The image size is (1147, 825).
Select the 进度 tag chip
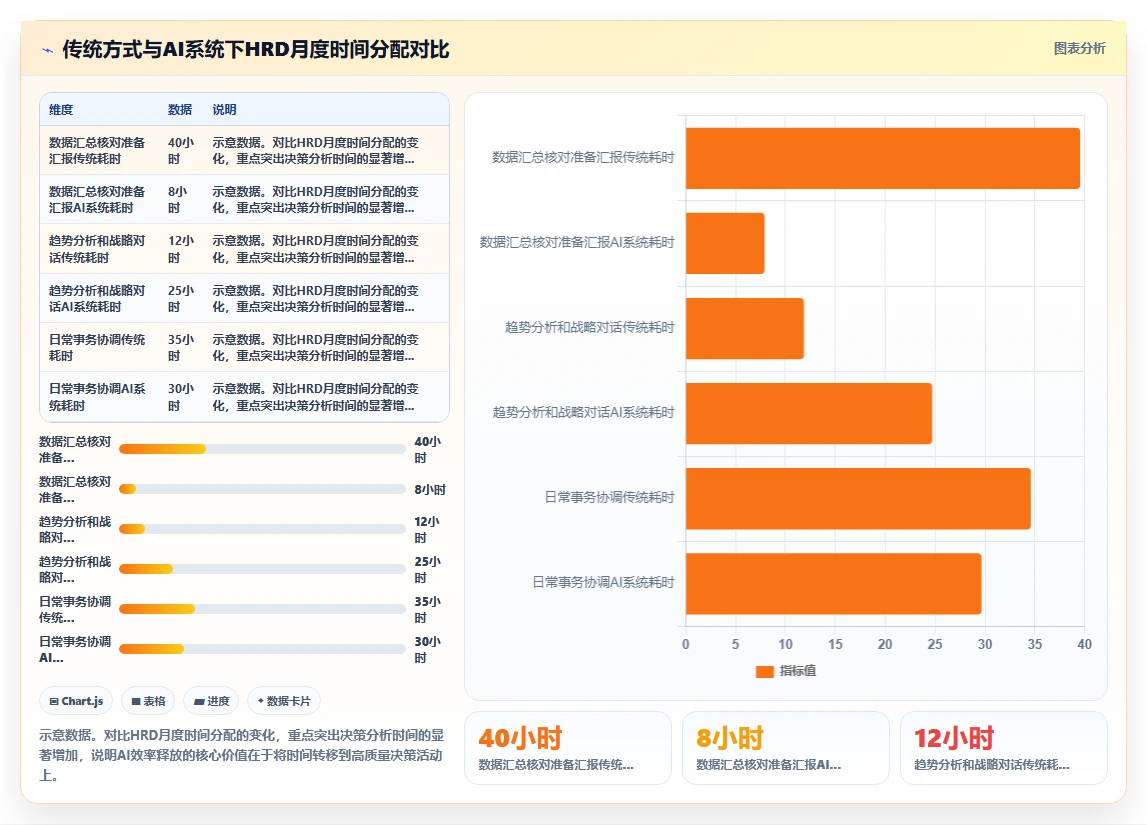pyautogui.click(x=211, y=701)
